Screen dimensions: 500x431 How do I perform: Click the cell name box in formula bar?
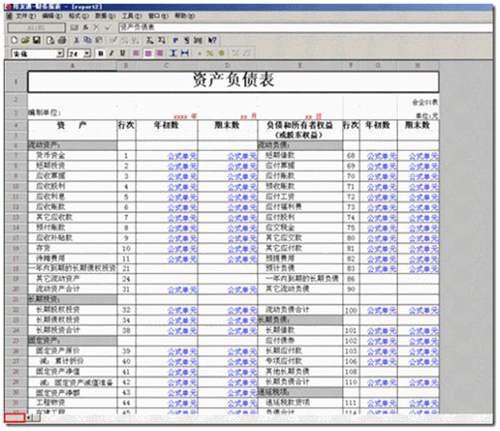[37, 28]
